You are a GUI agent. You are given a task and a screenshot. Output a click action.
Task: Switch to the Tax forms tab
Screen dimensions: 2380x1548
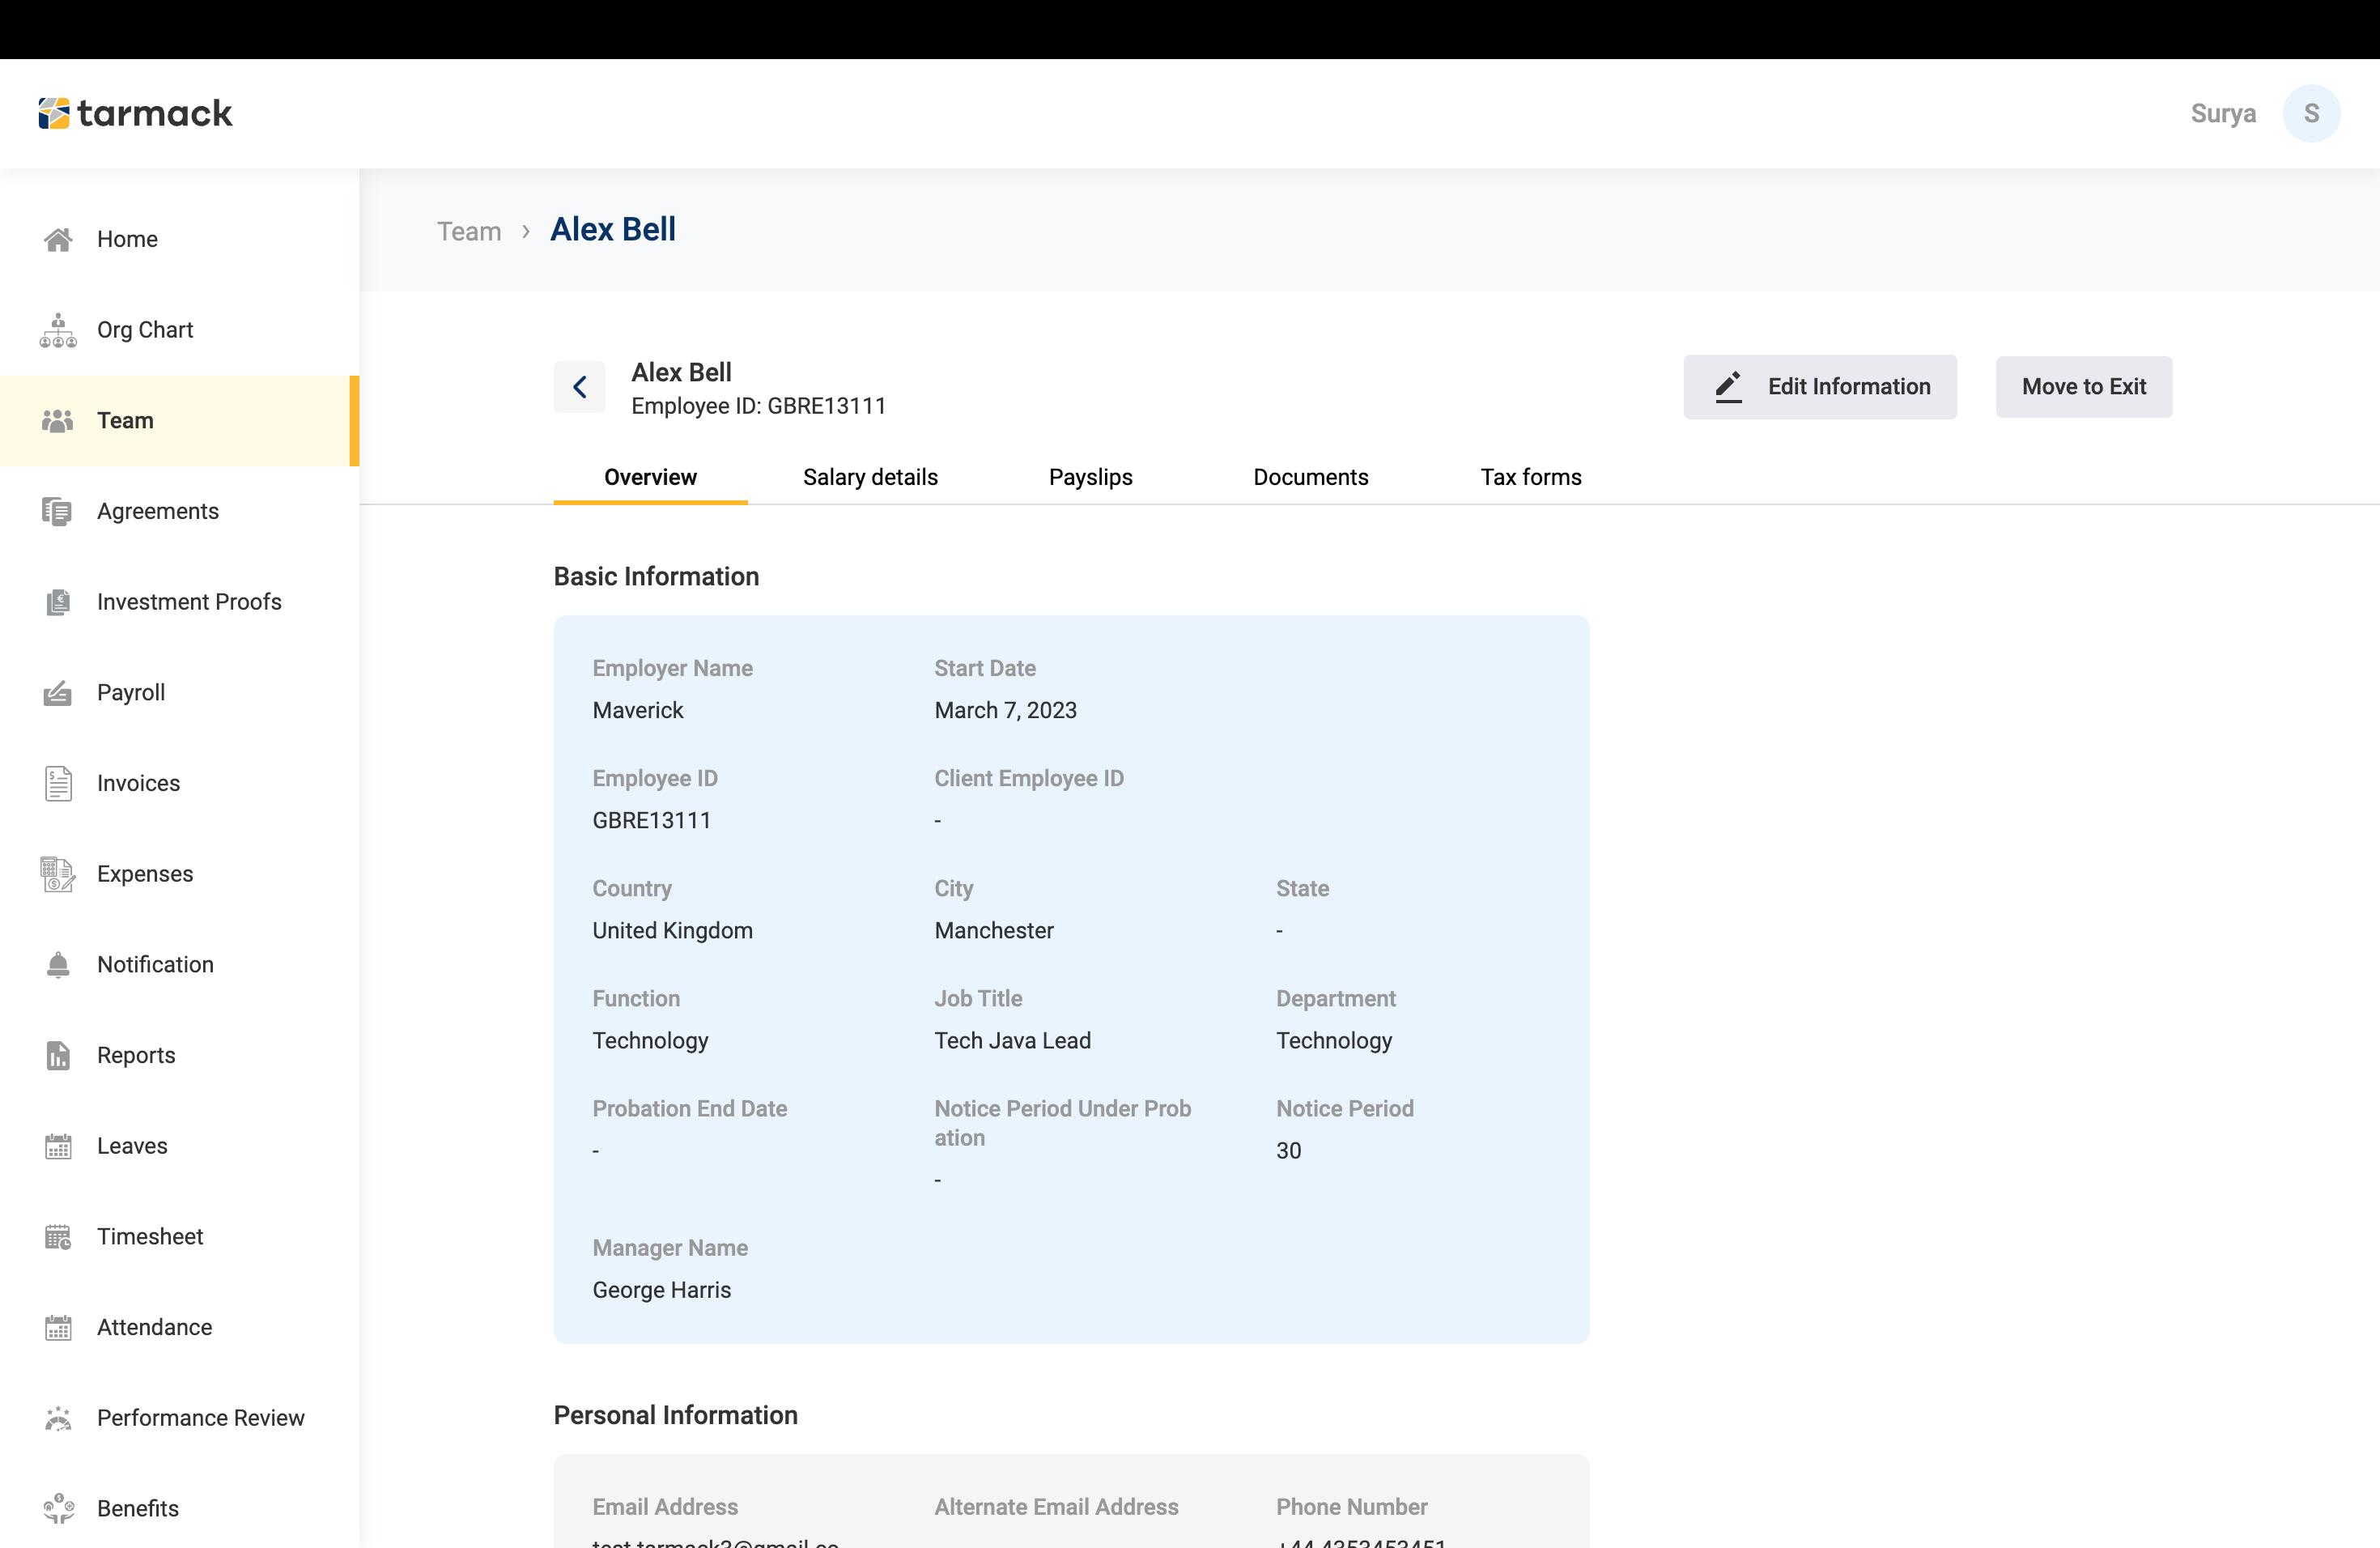click(1530, 477)
